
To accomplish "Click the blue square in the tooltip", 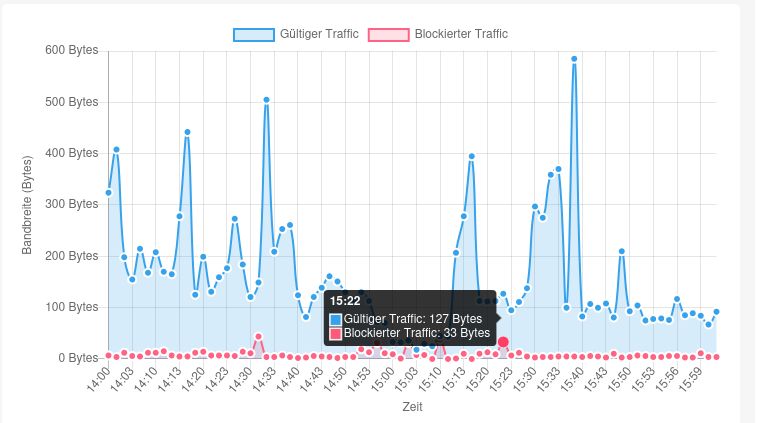I will pos(335,319).
